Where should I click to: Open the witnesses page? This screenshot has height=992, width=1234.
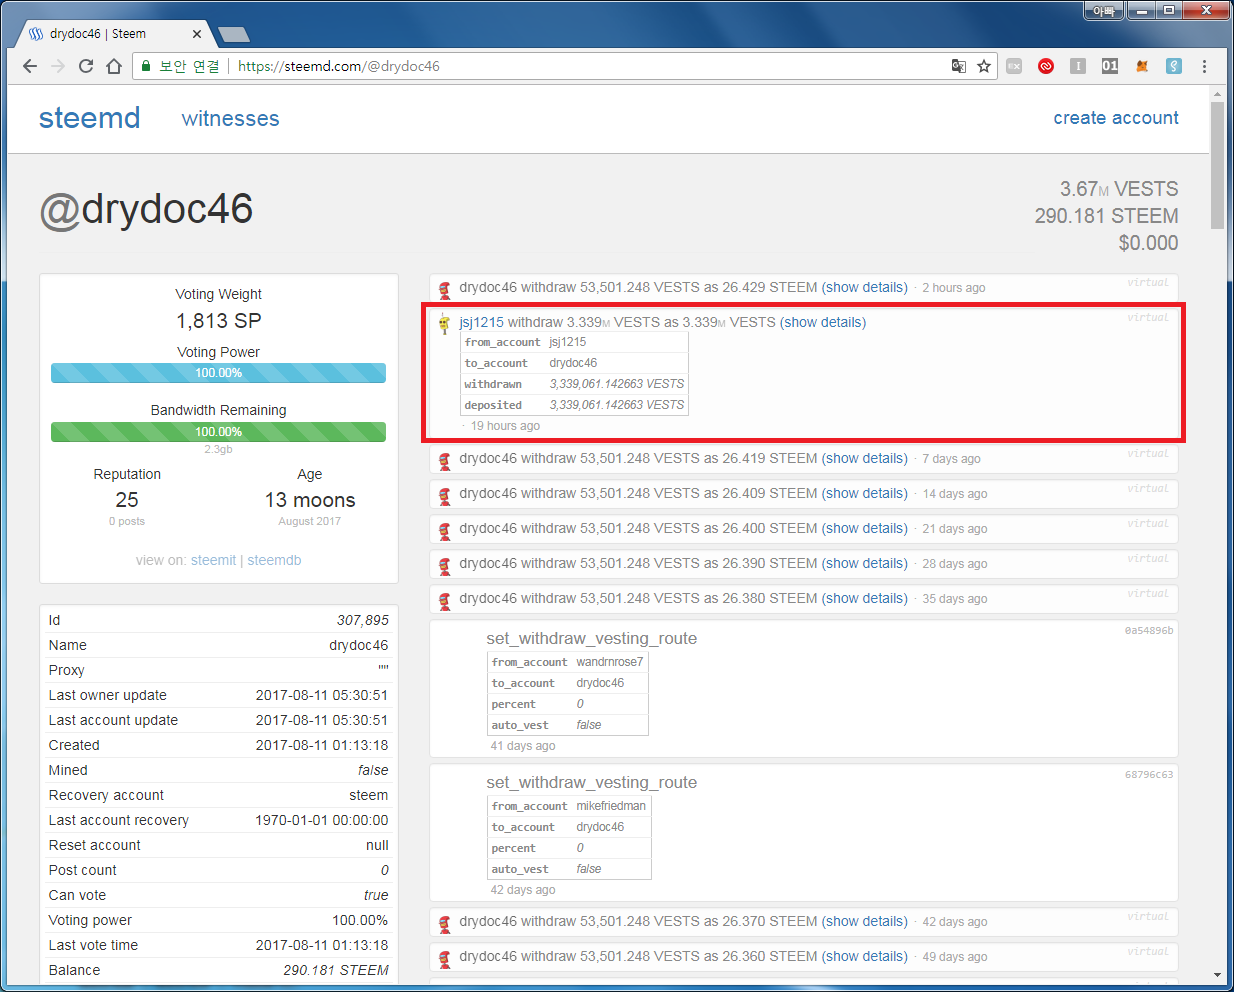click(231, 118)
